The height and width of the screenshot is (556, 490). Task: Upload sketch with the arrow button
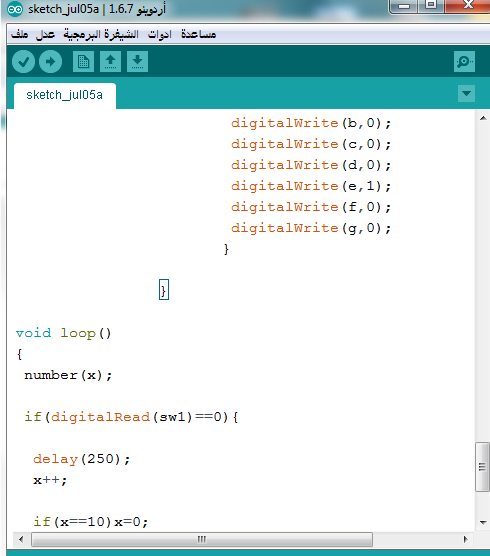[50, 62]
